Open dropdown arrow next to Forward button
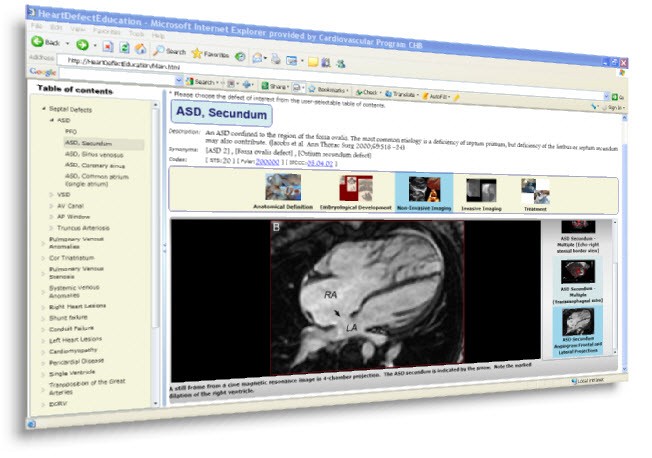The height and width of the screenshot is (458, 652). pyautogui.click(x=95, y=45)
